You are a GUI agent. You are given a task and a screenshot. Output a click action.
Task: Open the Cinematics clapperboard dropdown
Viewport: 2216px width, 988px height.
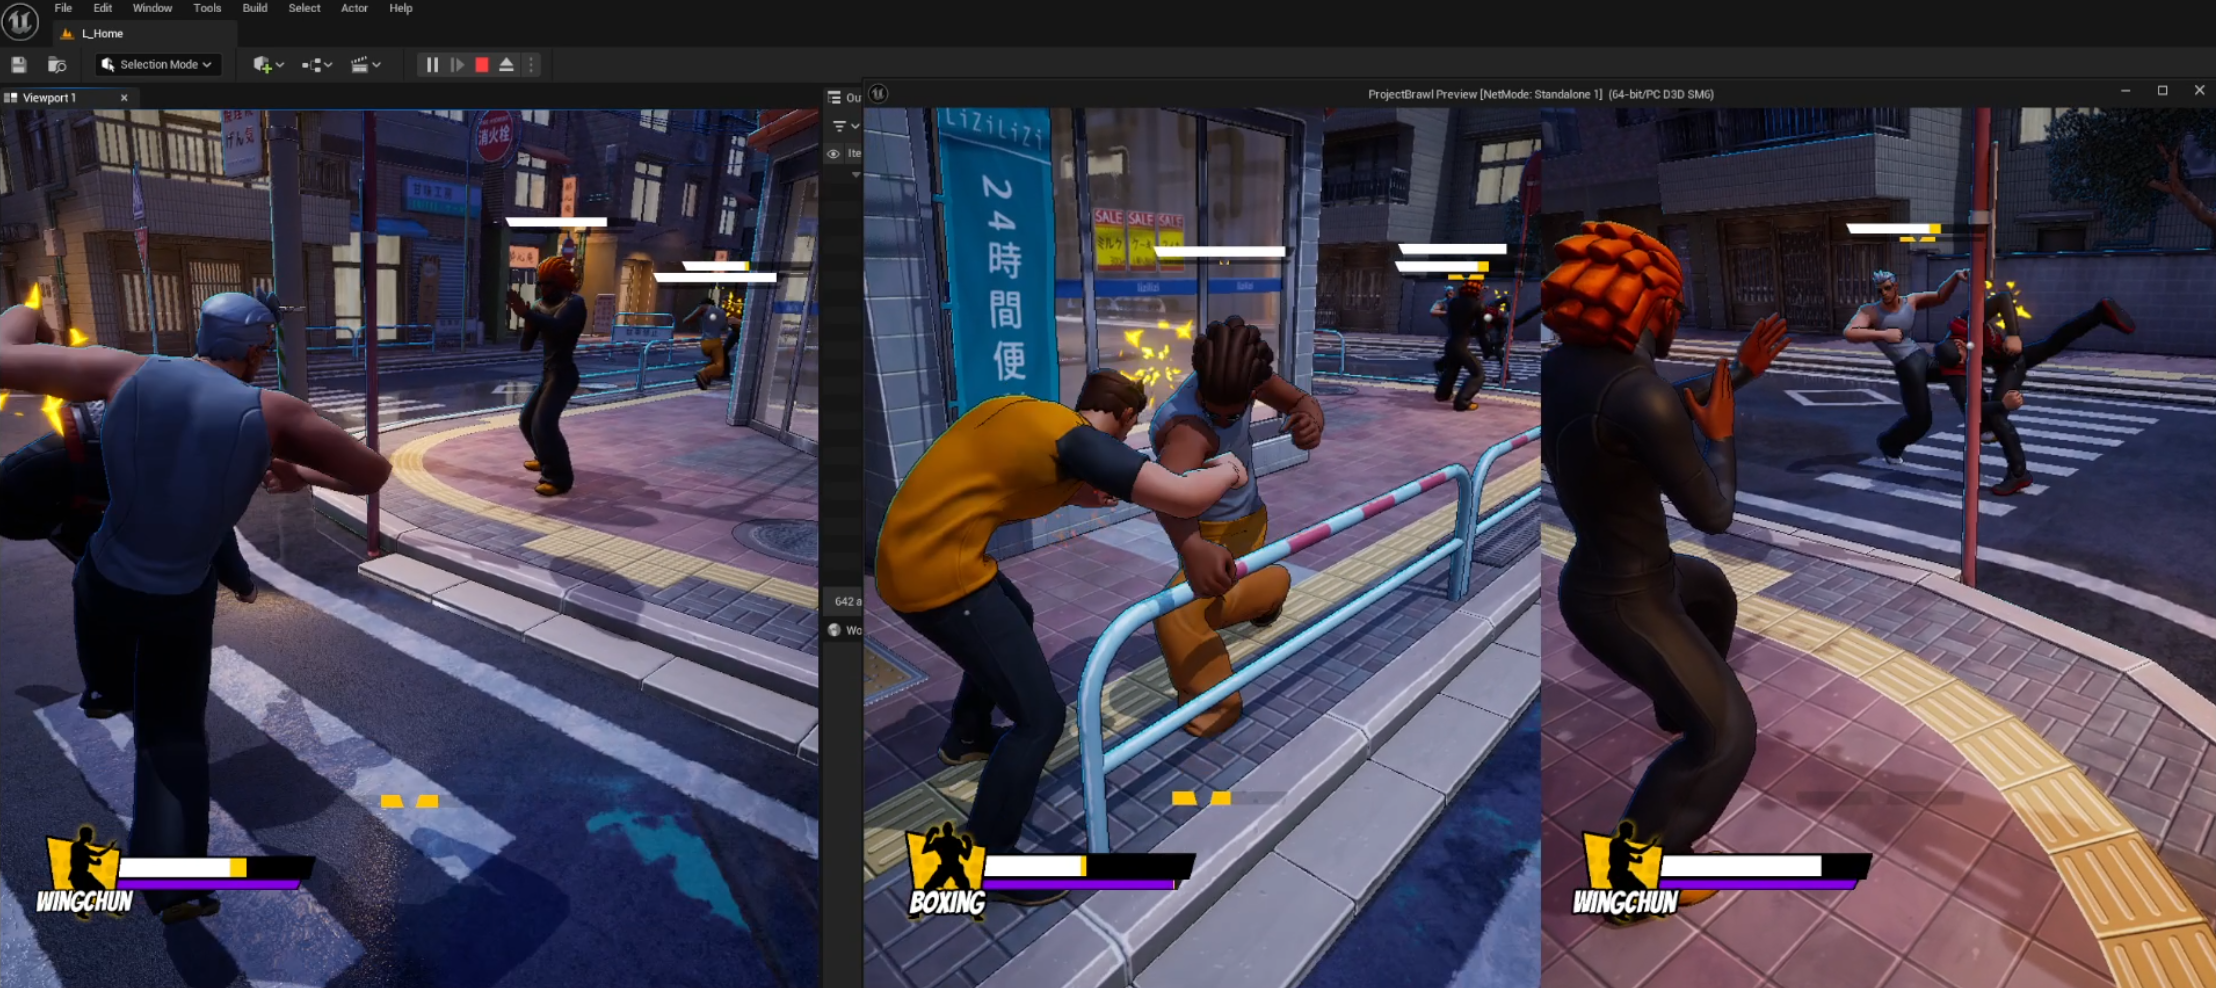[x=365, y=65]
